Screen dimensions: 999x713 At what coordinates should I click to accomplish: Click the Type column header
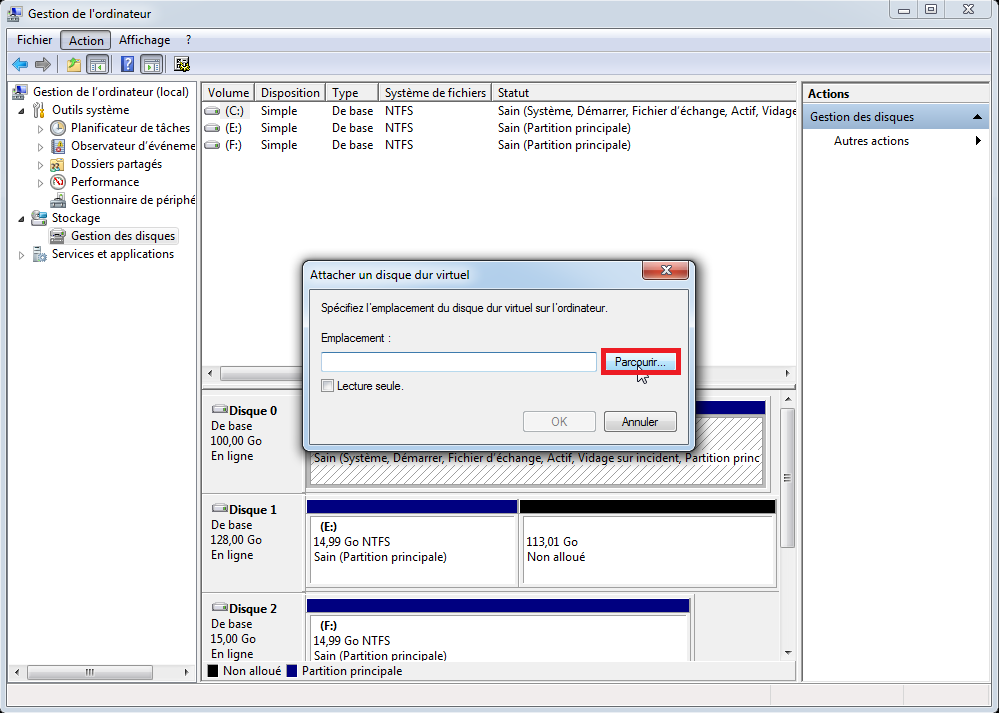[x=352, y=92]
